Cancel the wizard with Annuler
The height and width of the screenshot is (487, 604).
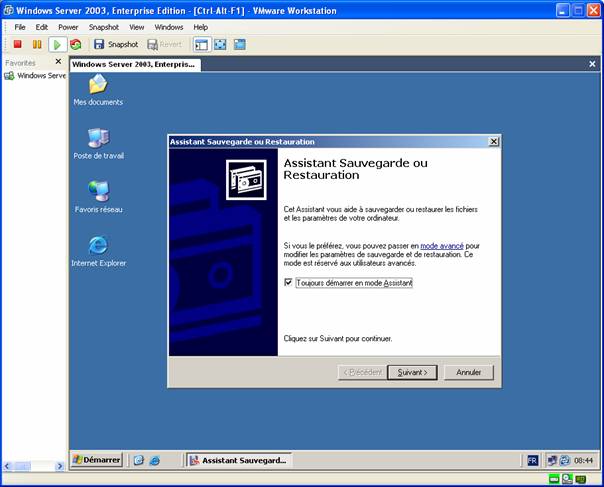(468, 372)
